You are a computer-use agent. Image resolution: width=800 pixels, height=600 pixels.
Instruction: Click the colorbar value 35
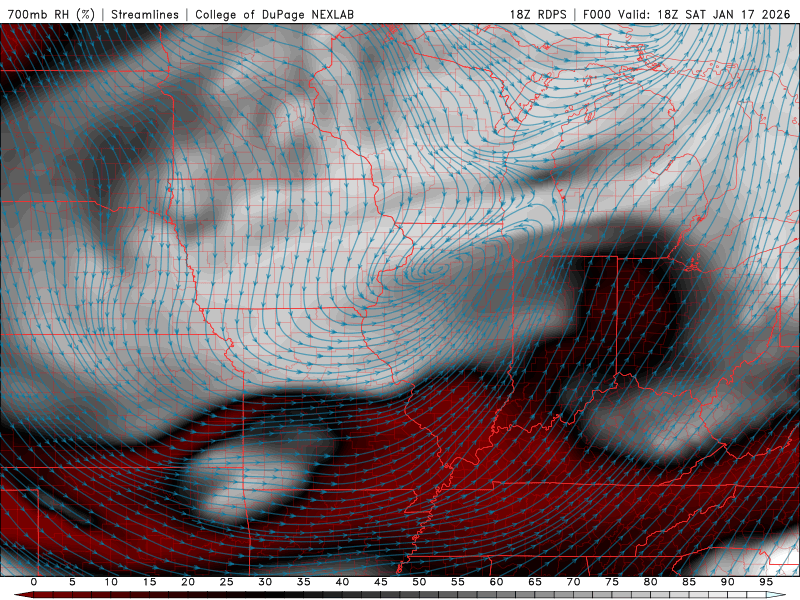[x=304, y=582]
